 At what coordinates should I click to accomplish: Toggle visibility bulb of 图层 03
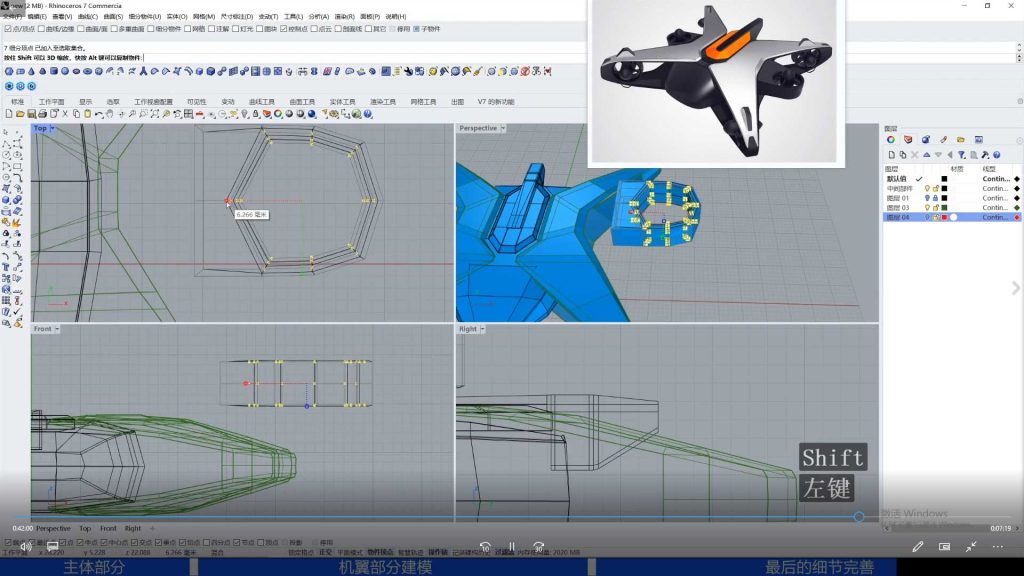click(x=927, y=208)
